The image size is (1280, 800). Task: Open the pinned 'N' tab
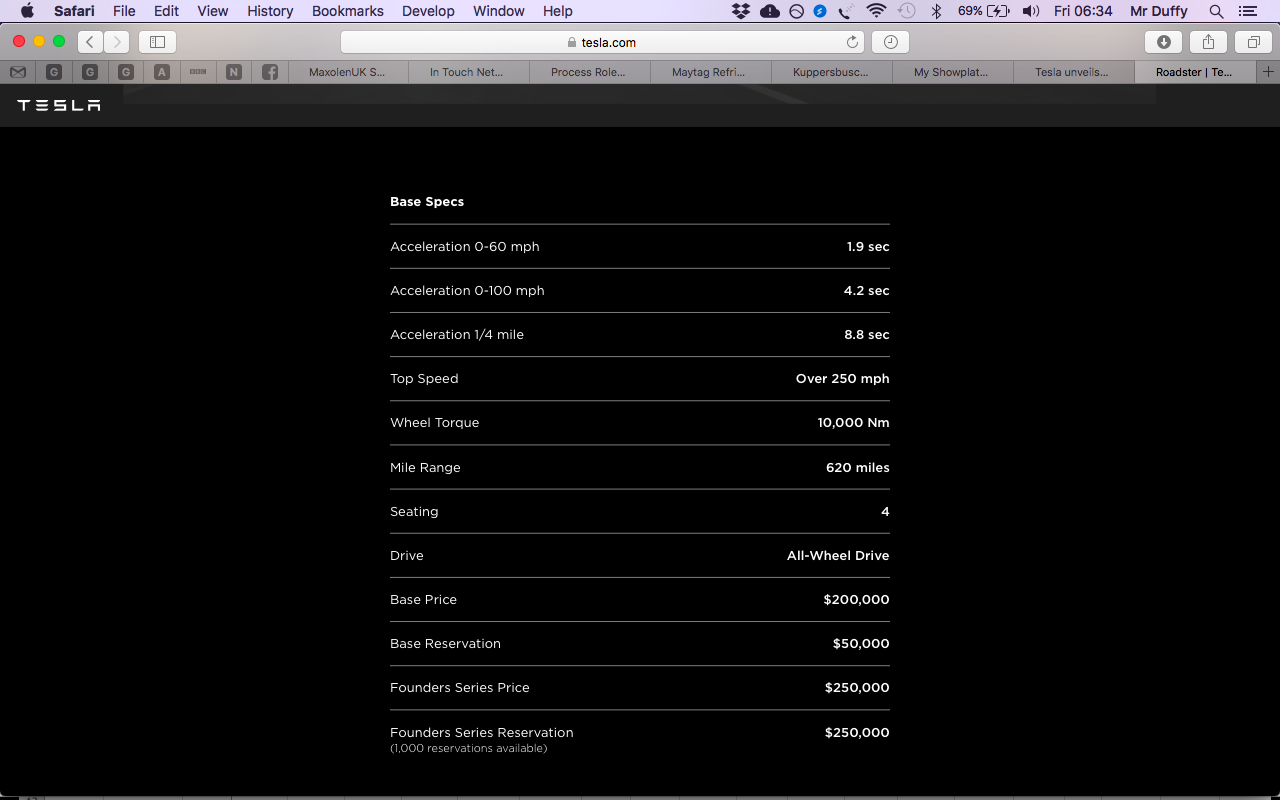pos(234,72)
